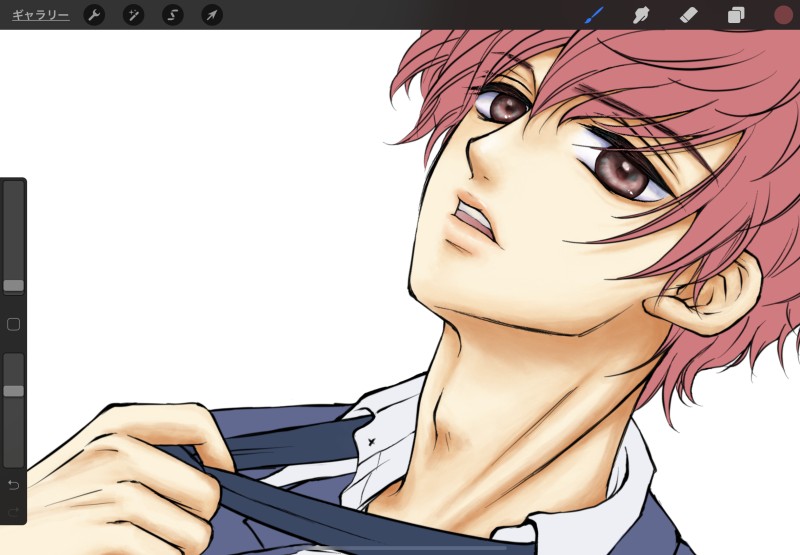This screenshot has height=555, width=800.
Task: Open the ギャラリー gallery link
Action: pos(40,15)
